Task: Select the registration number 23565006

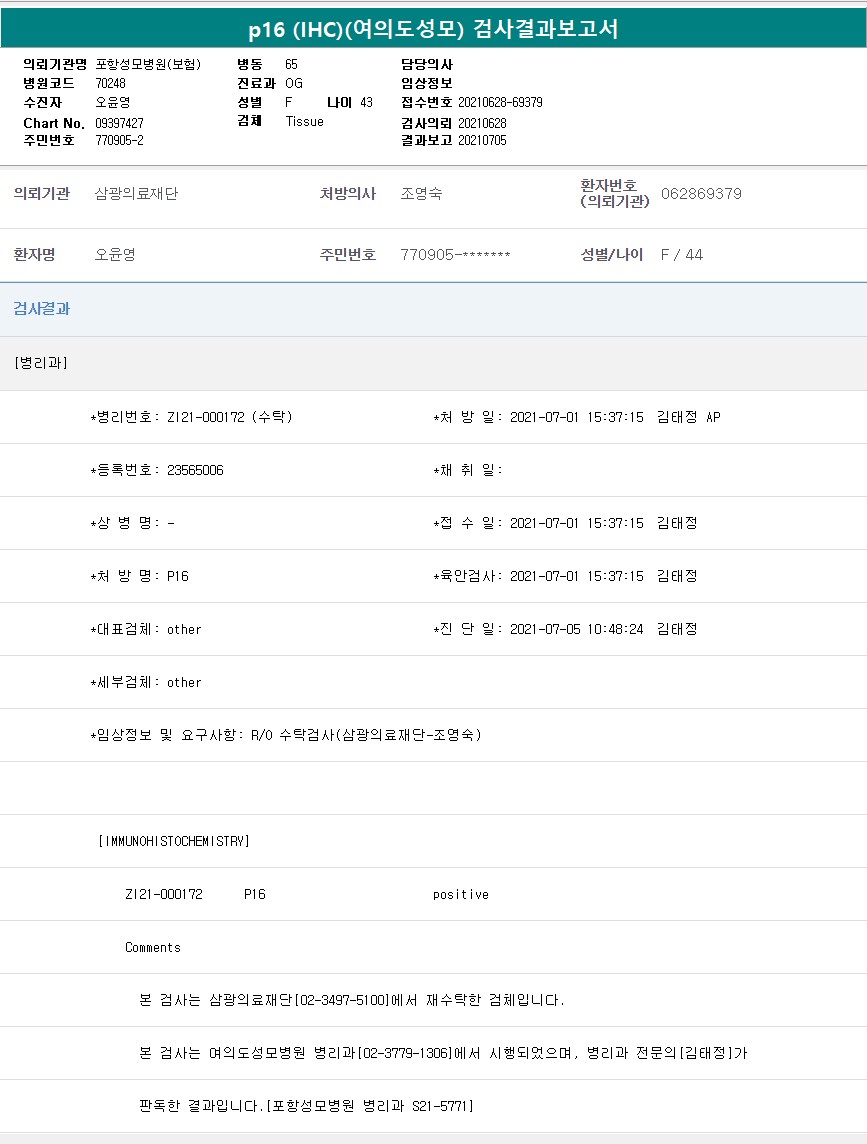Action: pos(195,470)
